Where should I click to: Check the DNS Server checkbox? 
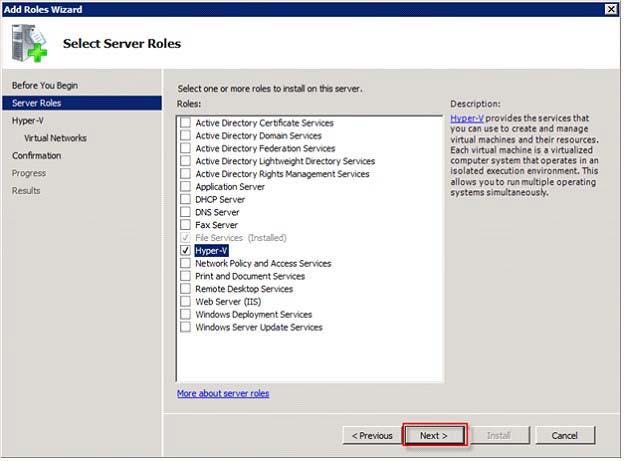click(x=185, y=212)
